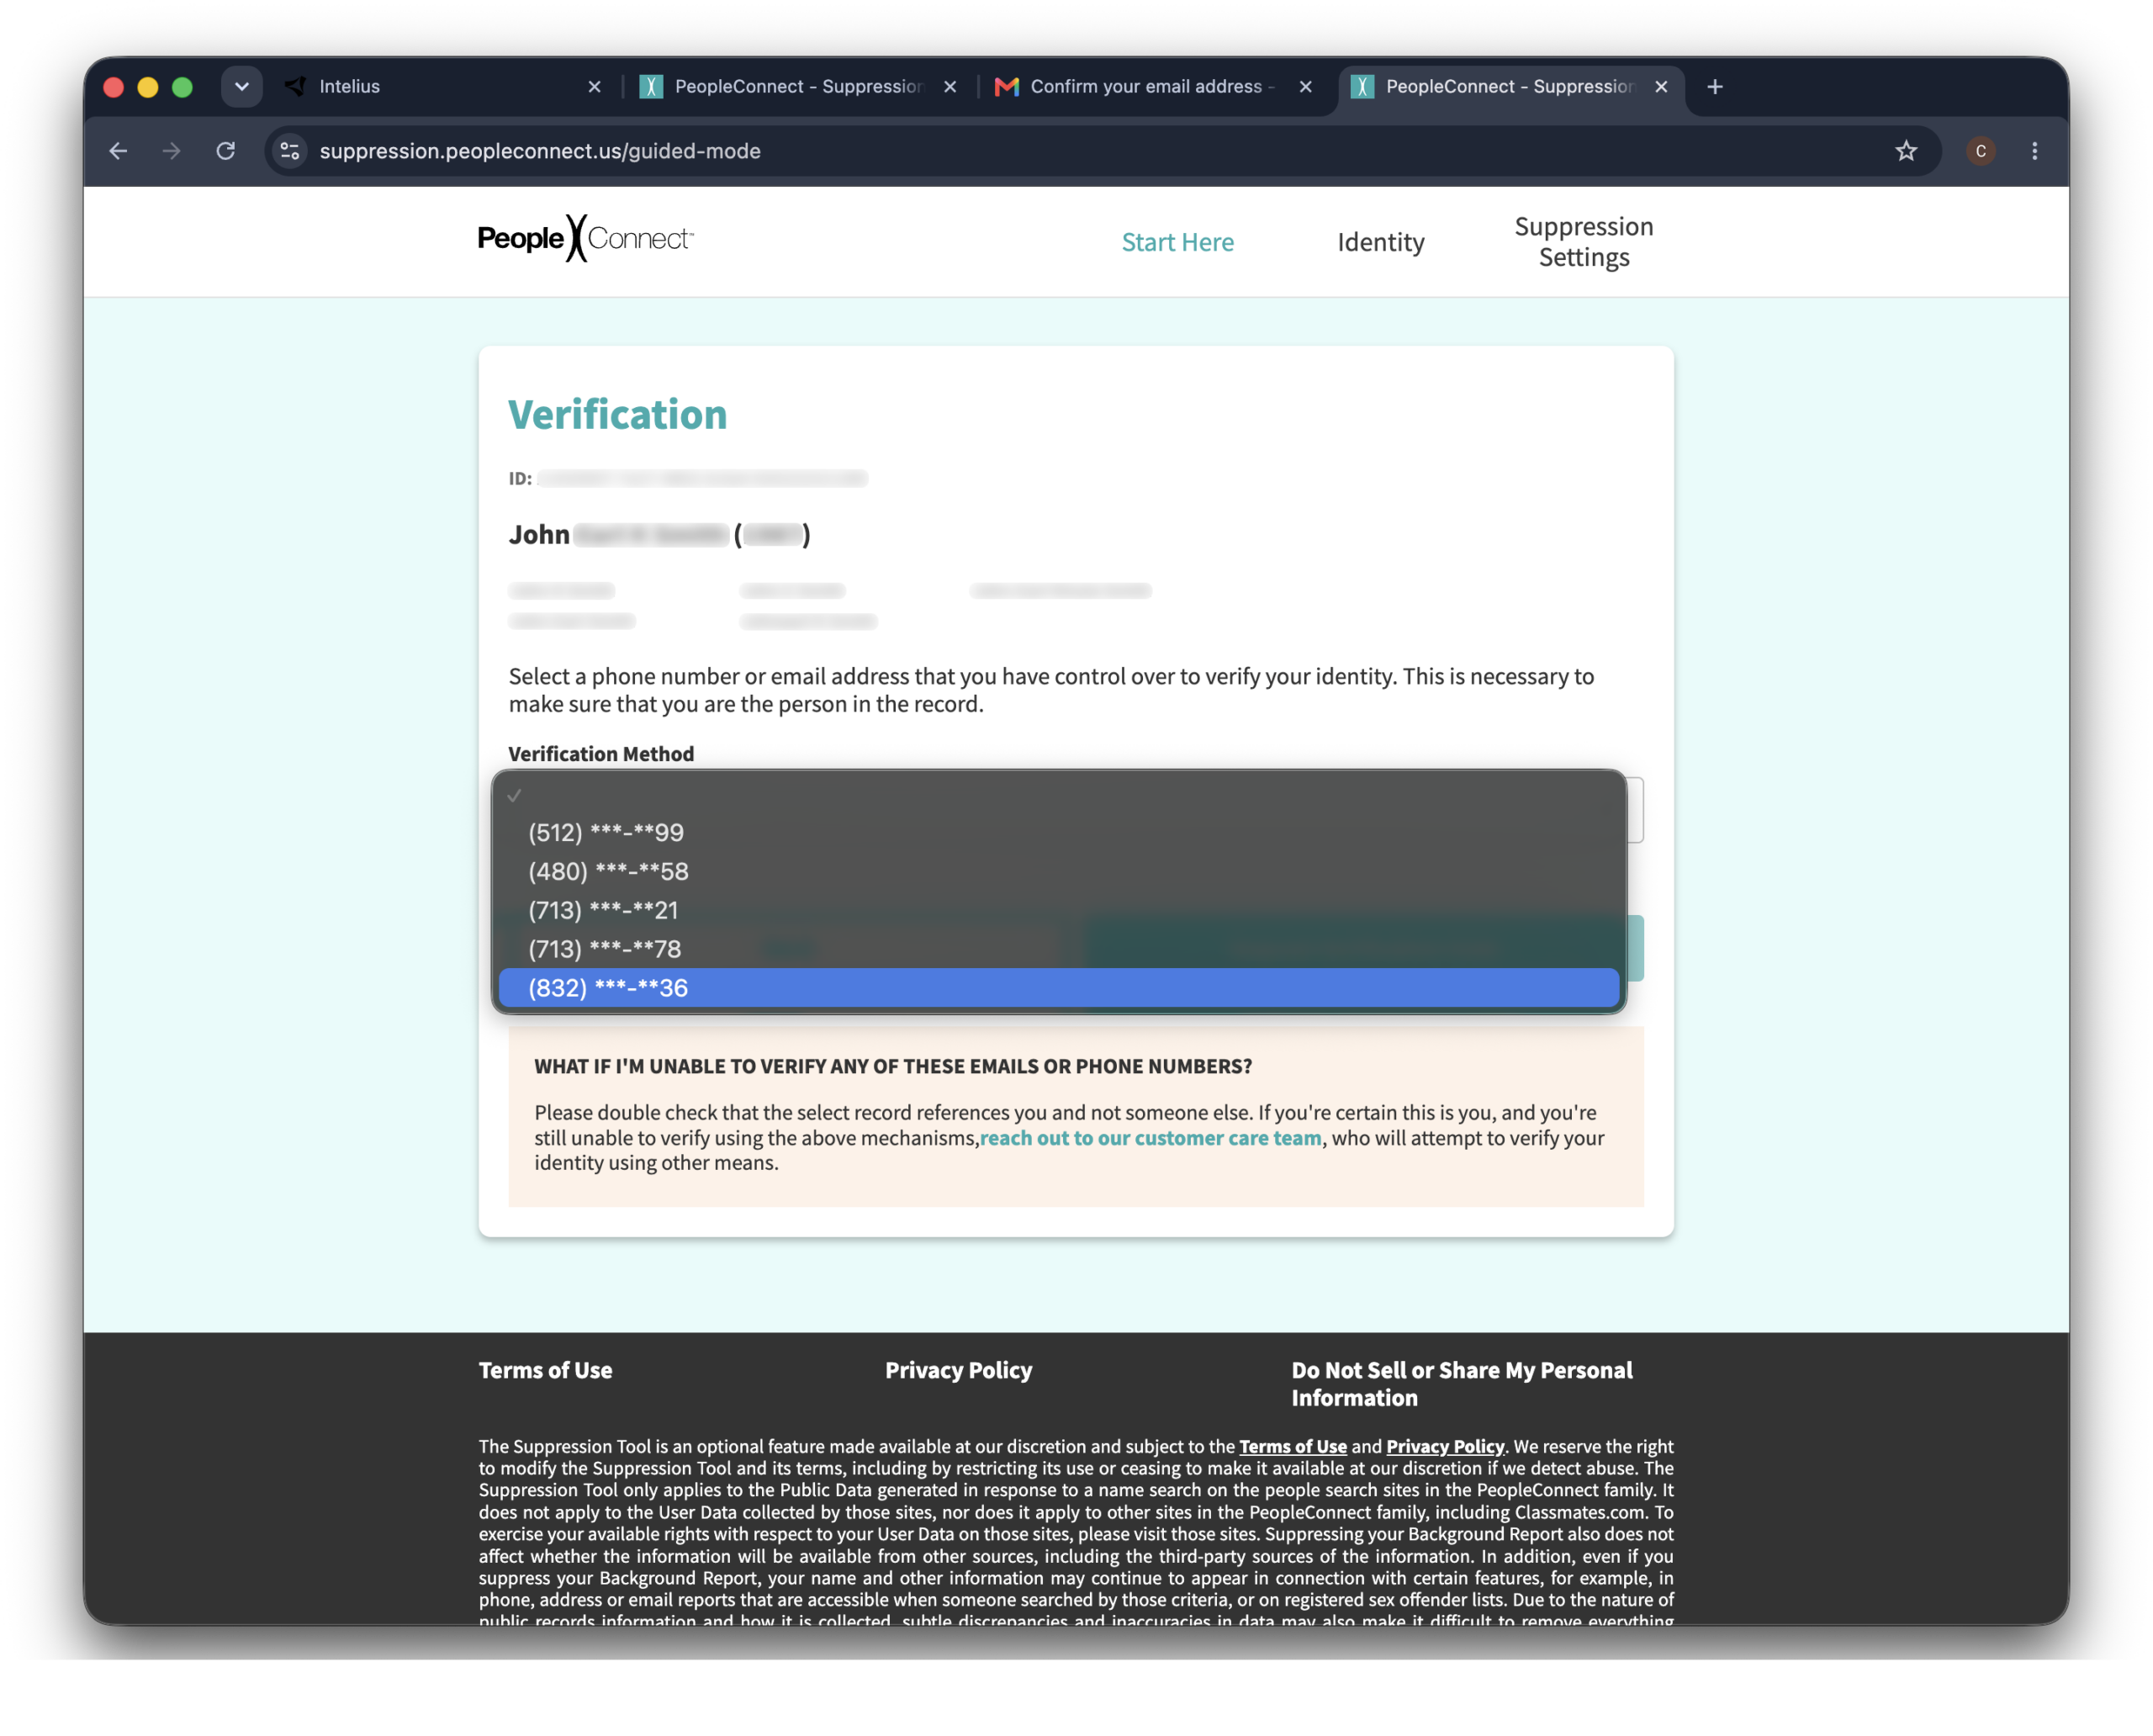This screenshot has height=1736, width=2153.
Task: Click reach out to our customer care team
Action: pyautogui.click(x=1150, y=1138)
